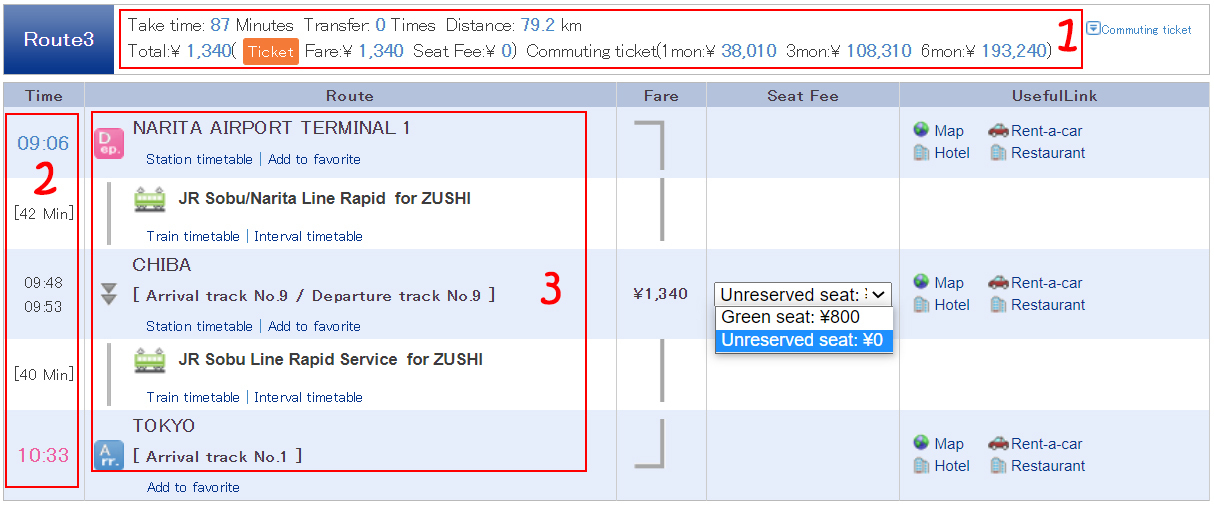Click train icon beside JR Sobu/Narita Line Rapid
This screenshot has height=507, width=1214.
(150, 199)
